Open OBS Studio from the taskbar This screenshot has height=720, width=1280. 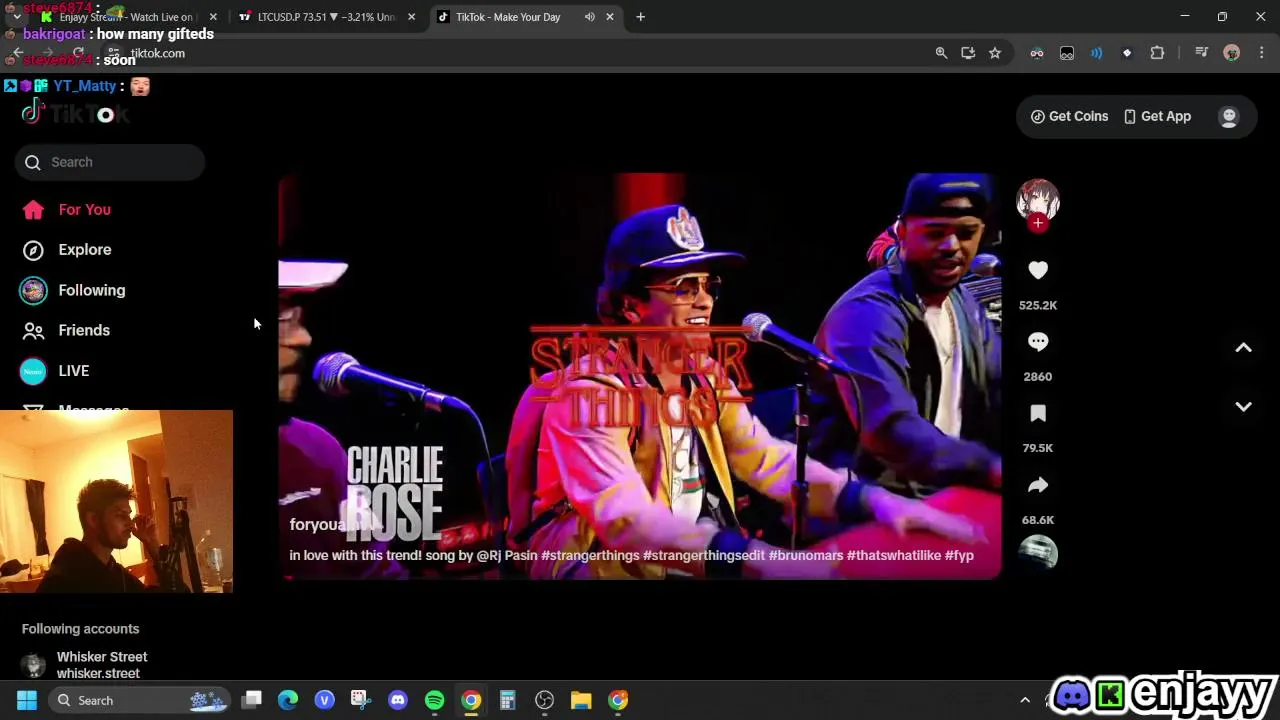[x=545, y=700]
